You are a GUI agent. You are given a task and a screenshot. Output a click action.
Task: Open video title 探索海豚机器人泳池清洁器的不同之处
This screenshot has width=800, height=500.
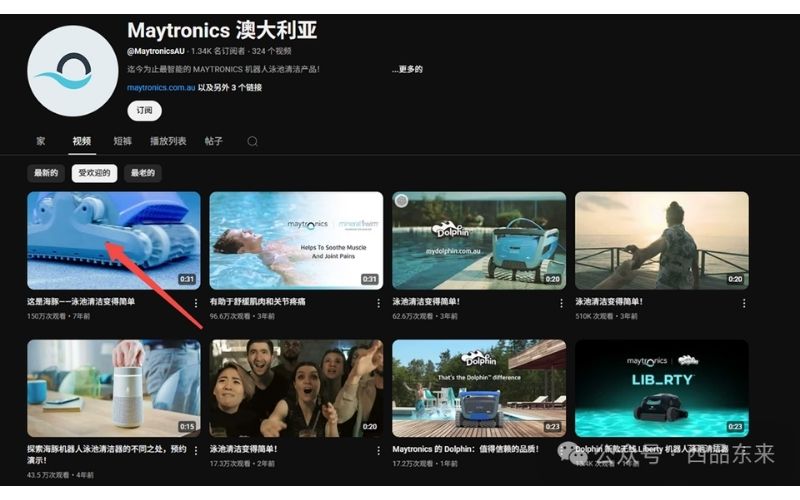tap(106, 454)
